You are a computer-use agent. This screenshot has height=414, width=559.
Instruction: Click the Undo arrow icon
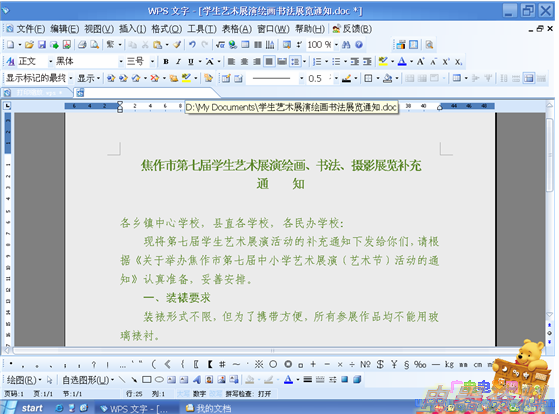click(193, 45)
